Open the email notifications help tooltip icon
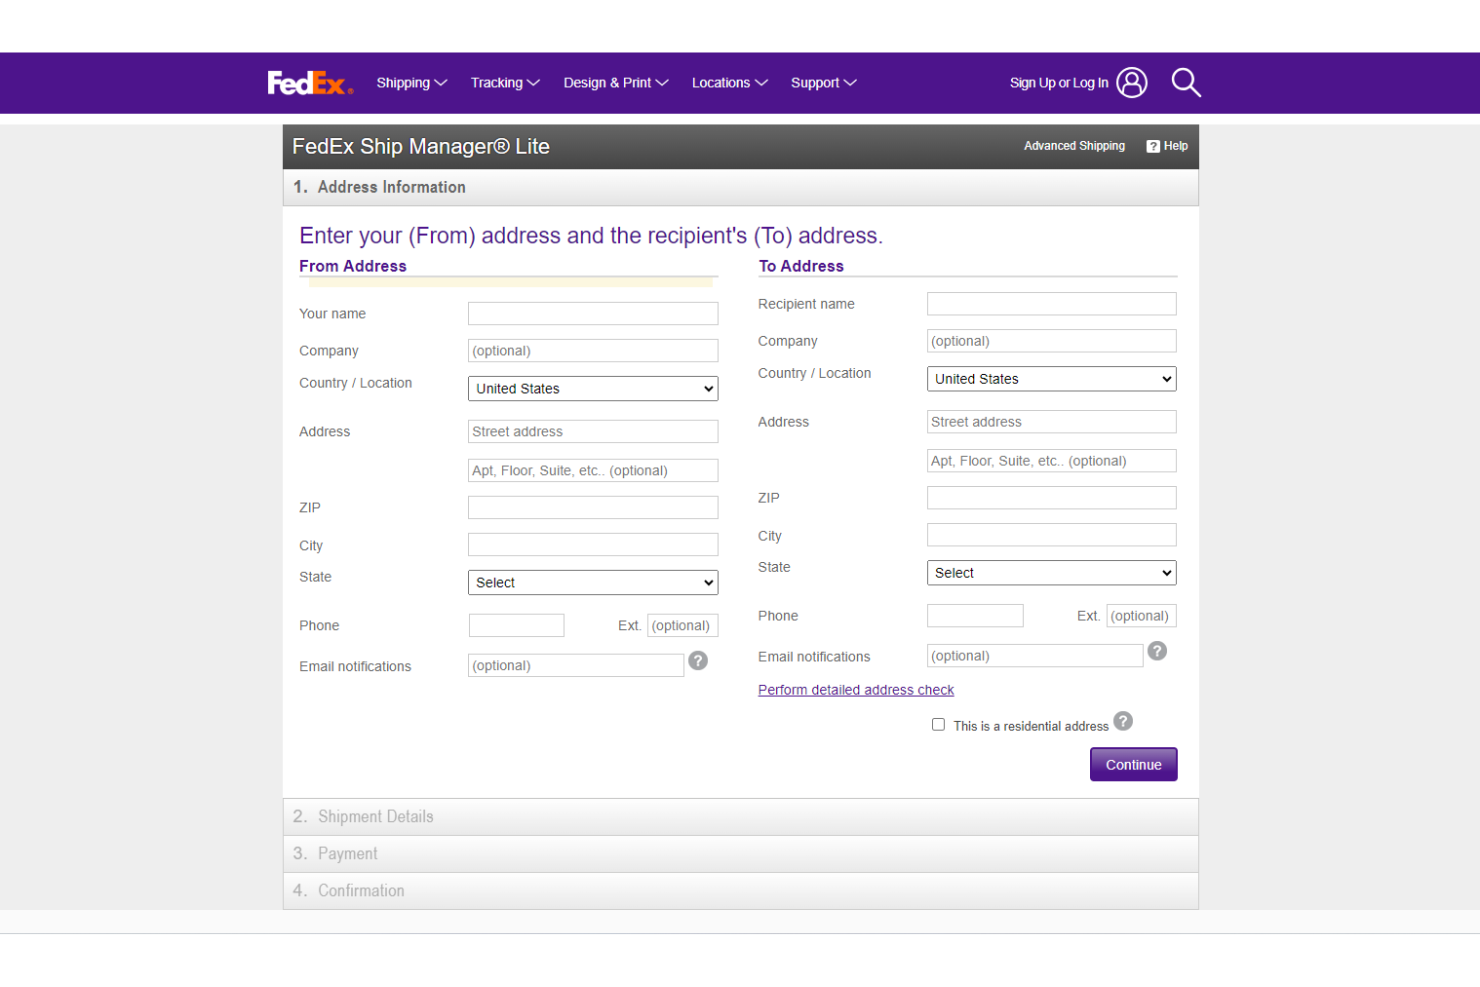Viewport: 1480px width, 987px height. point(698,661)
